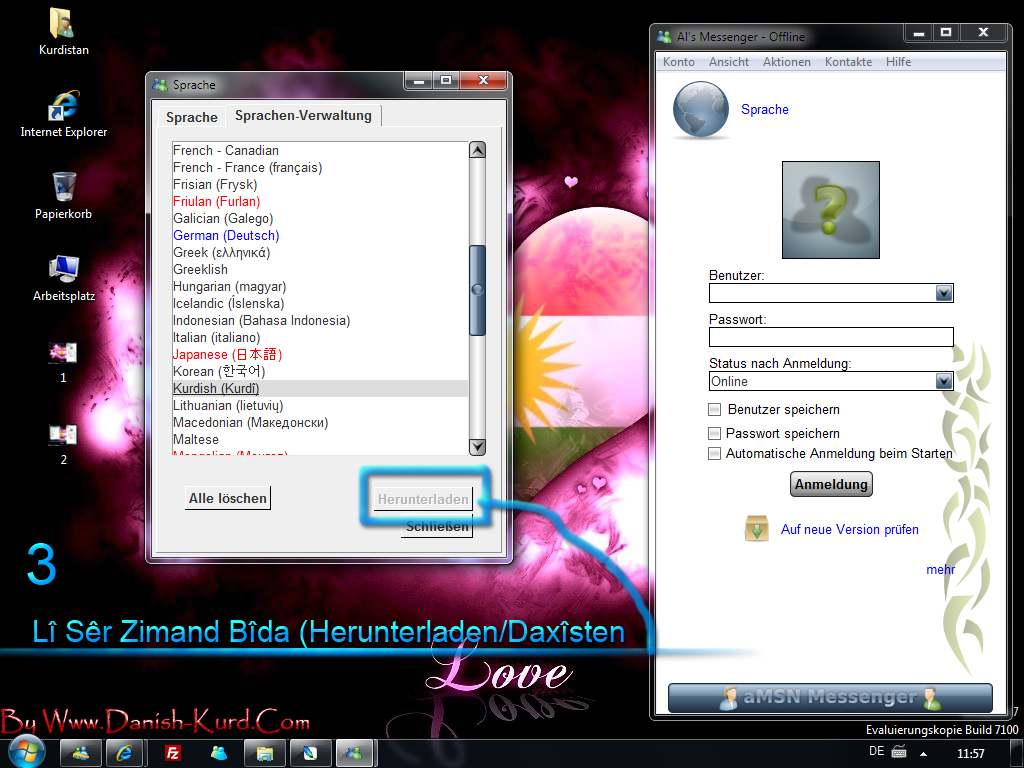
Task: Click the download box icon beside version check
Action: pyautogui.click(x=756, y=528)
